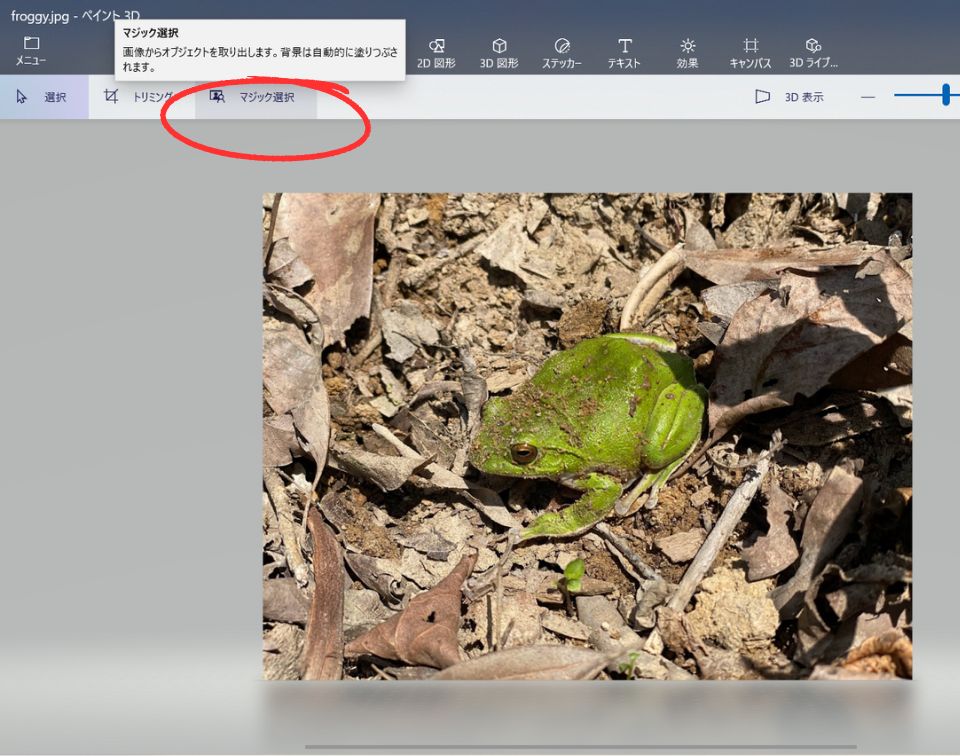Click the マジック選択 magic select button
This screenshot has width=960, height=756.
coord(256,97)
